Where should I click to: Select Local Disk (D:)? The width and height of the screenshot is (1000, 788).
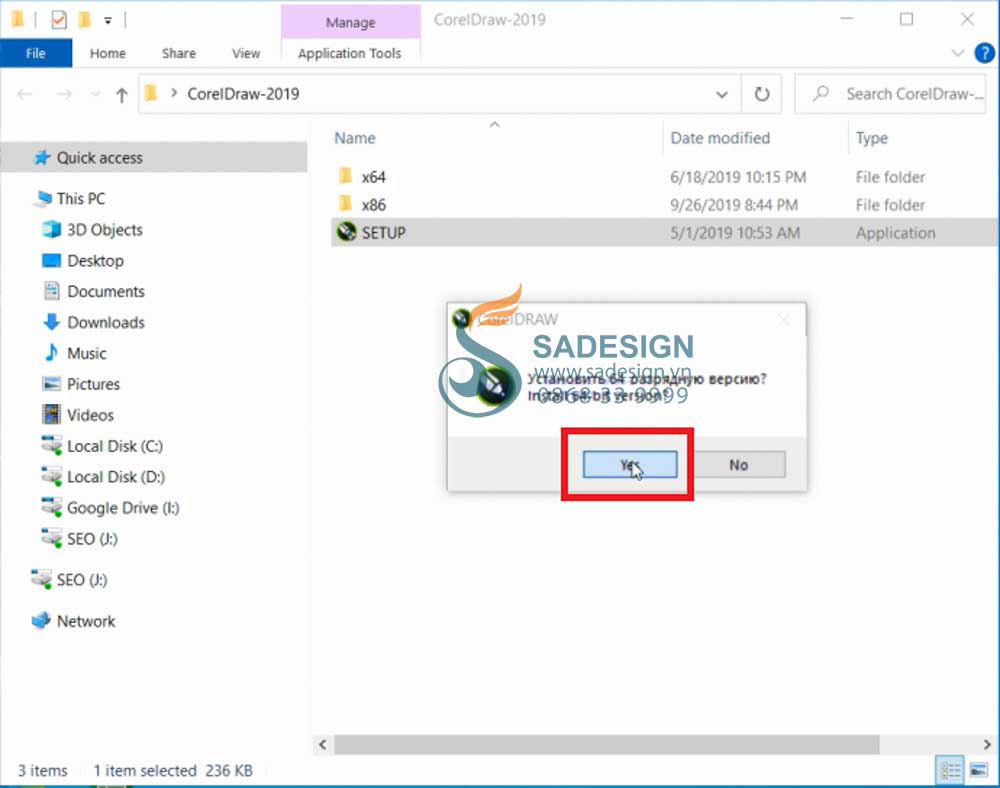pyautogui.click(x=115, y=477)
